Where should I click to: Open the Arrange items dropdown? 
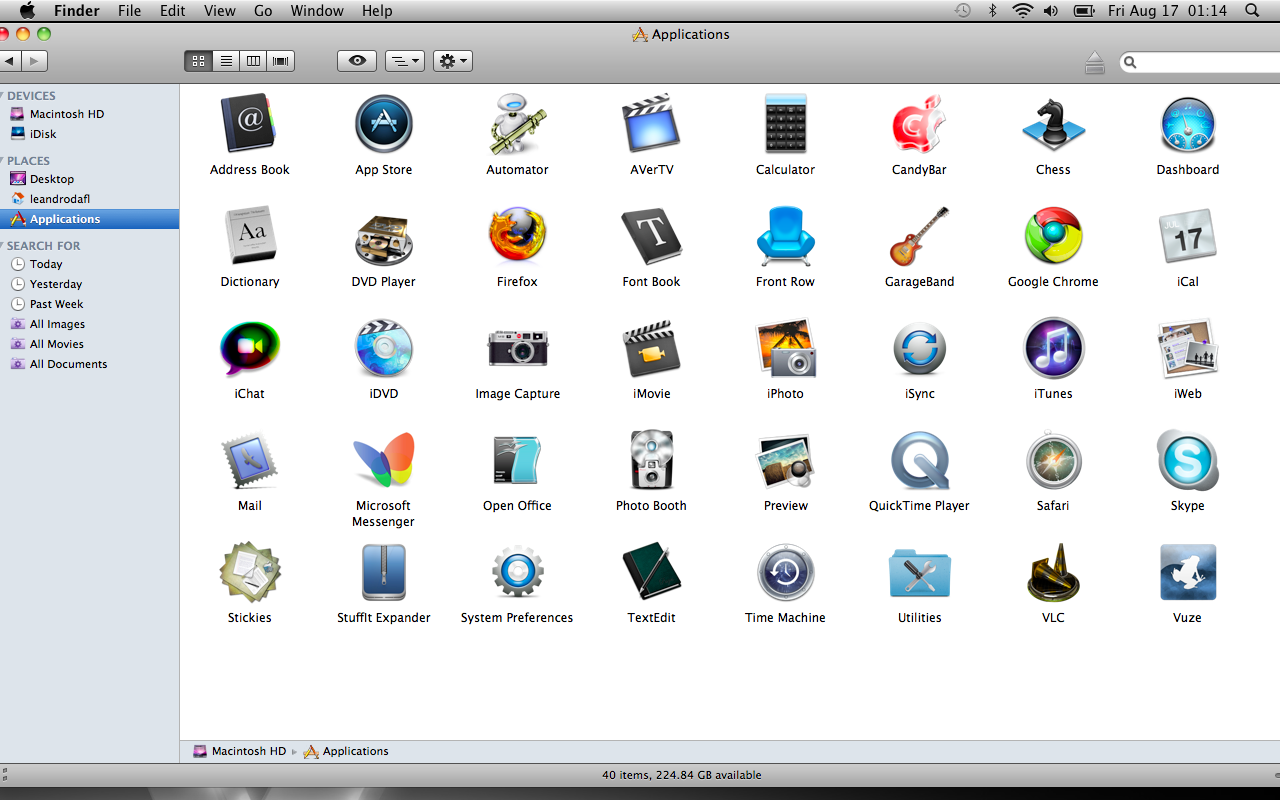coord(405,61)
